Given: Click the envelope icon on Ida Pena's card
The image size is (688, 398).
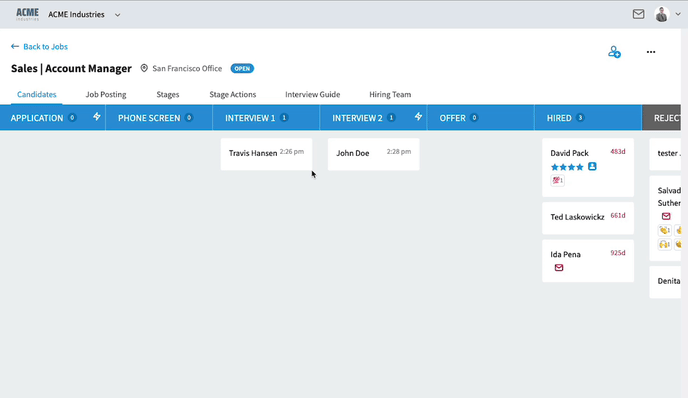Looking at the screenshot, I should tap(559, 268).
